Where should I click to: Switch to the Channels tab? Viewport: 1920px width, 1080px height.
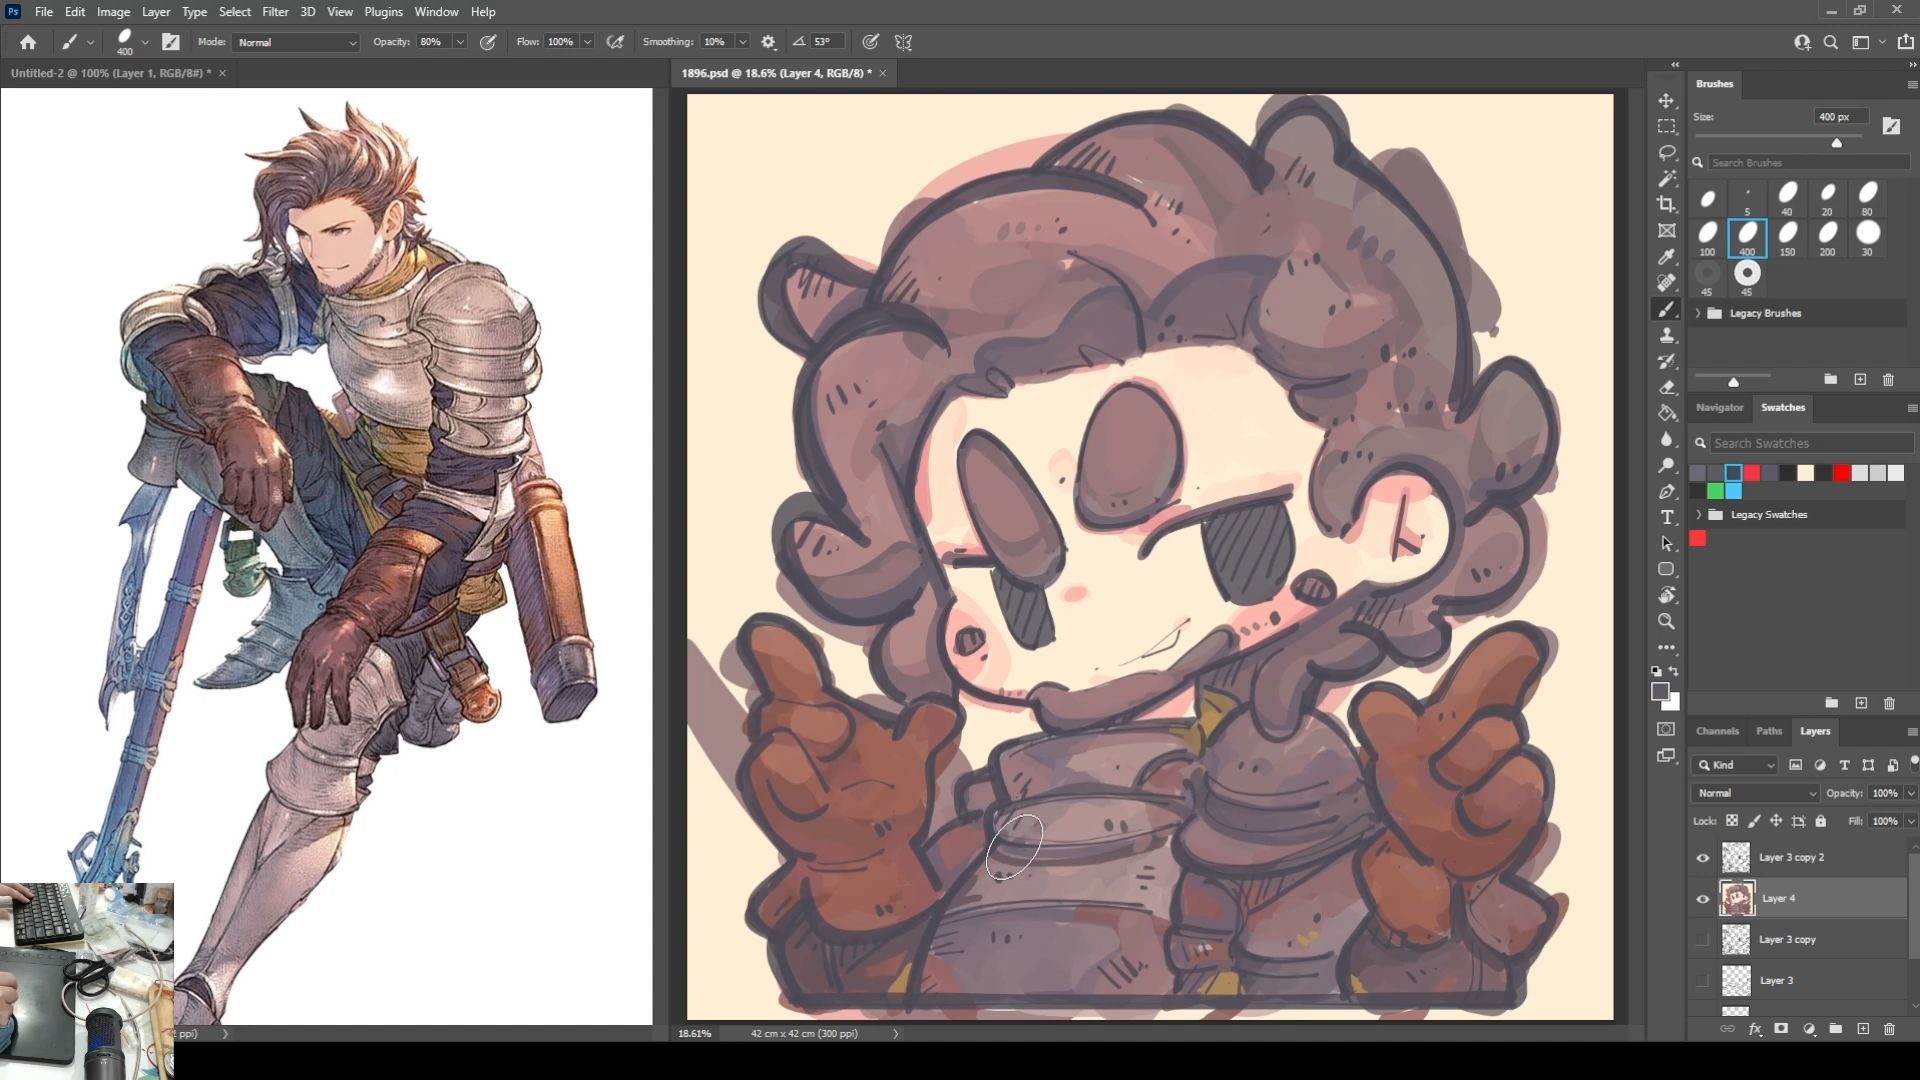(x=1717, y=731)
